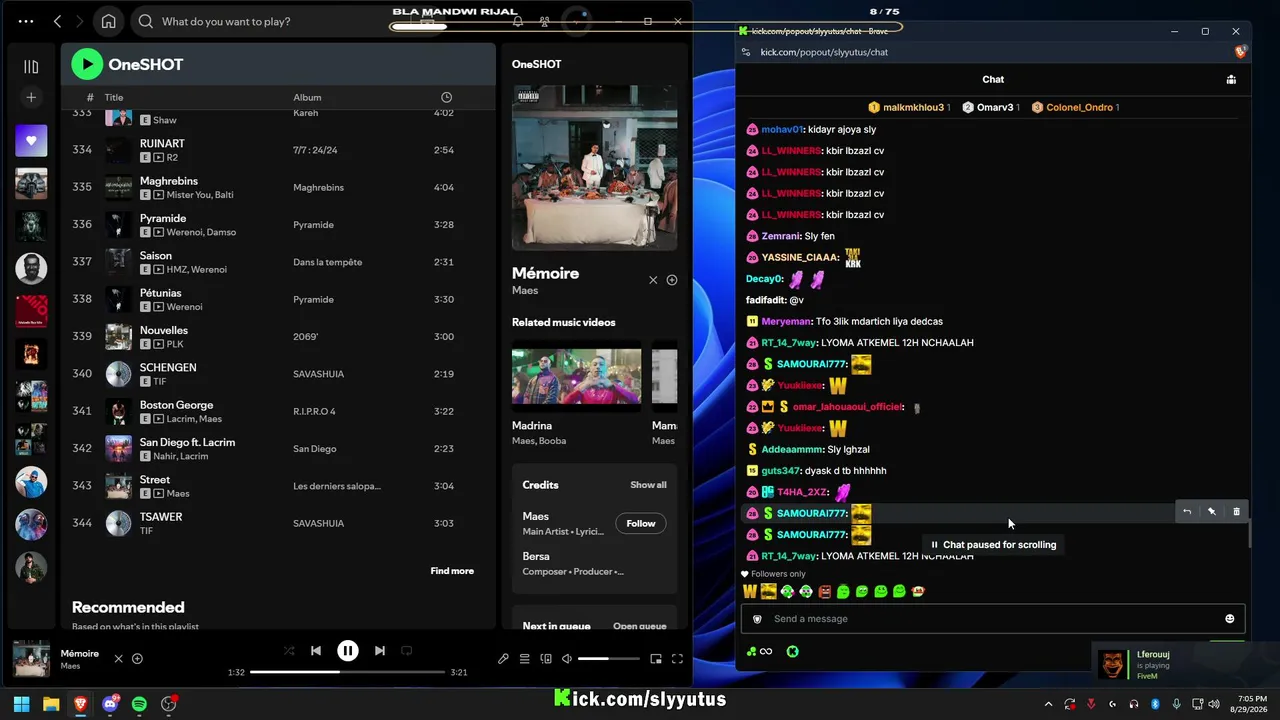Open Spotify Home
This screenshot has width=1280, height=720.
(108, 21)
